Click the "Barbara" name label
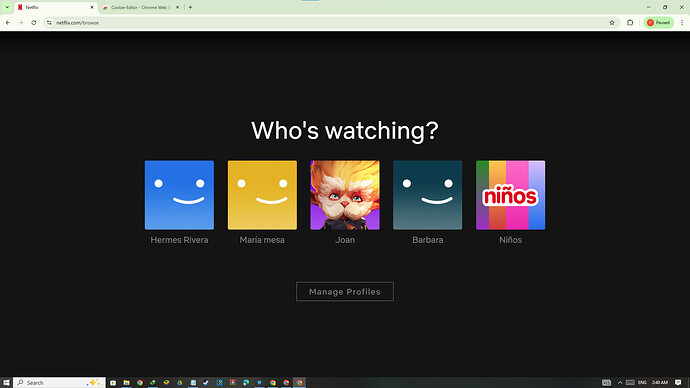690x388 pixels. tap(428, 240)
